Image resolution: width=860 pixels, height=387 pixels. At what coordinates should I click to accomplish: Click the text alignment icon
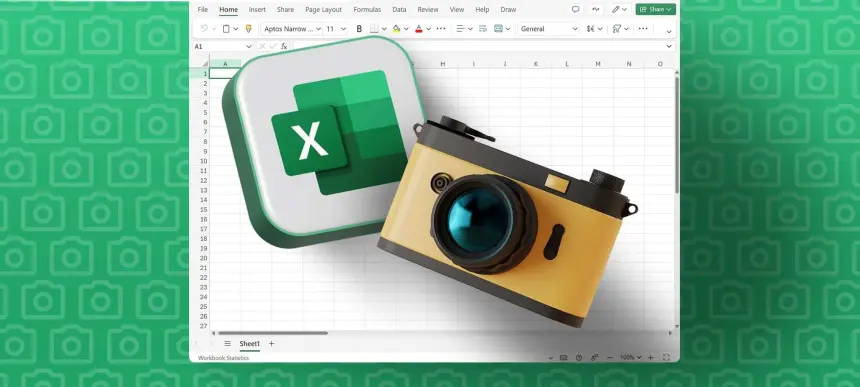coord(461,29)
